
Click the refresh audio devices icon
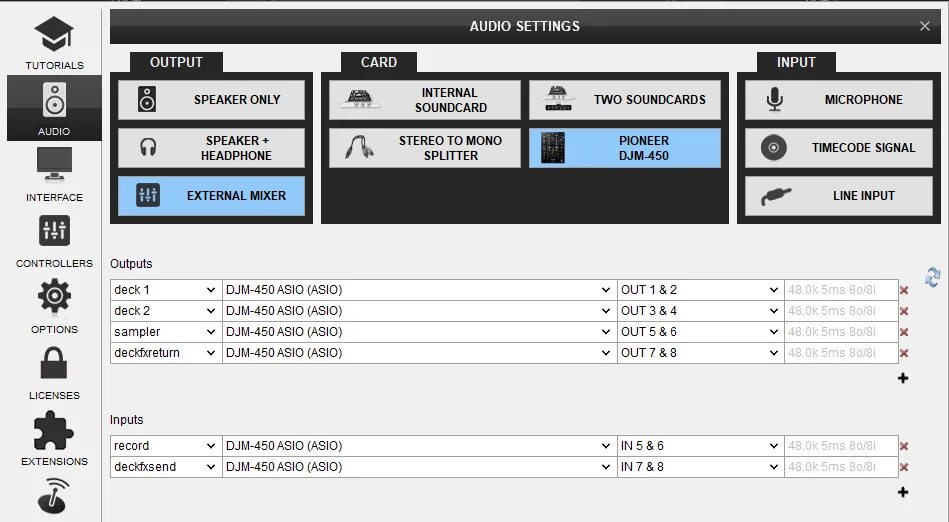(x=933, y=277)
